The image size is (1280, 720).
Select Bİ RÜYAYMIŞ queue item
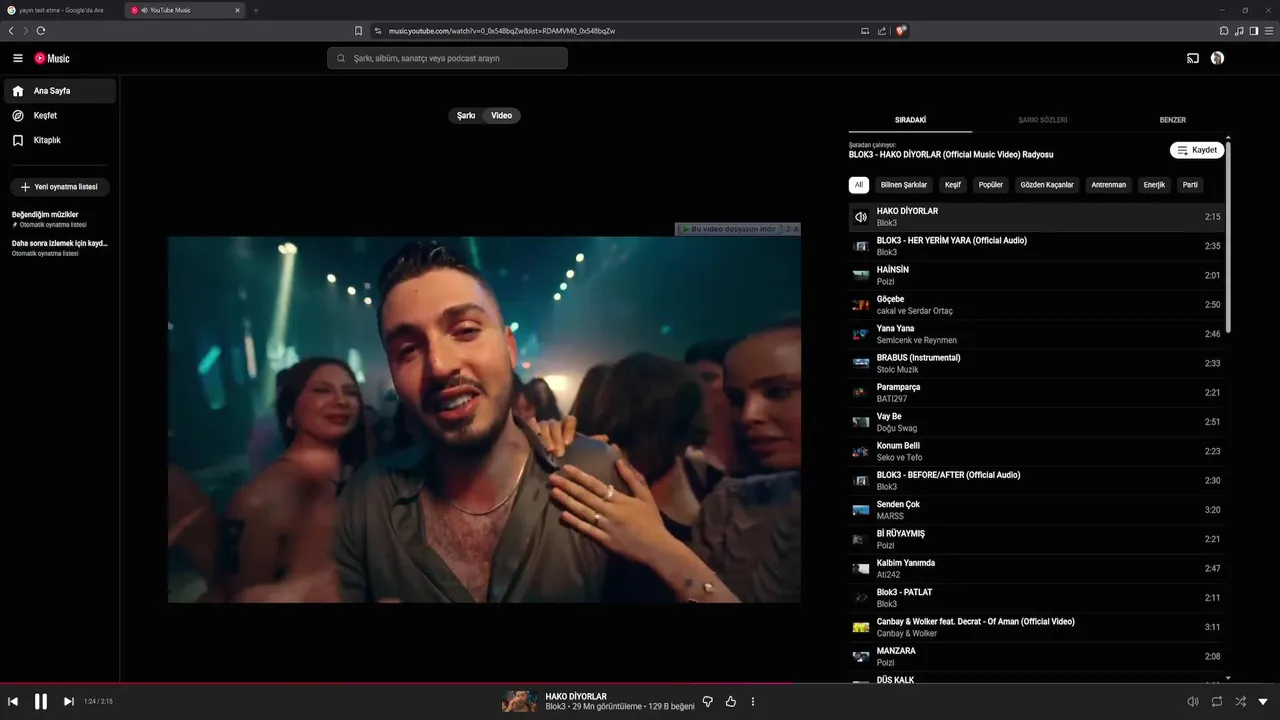(1037, 540)
